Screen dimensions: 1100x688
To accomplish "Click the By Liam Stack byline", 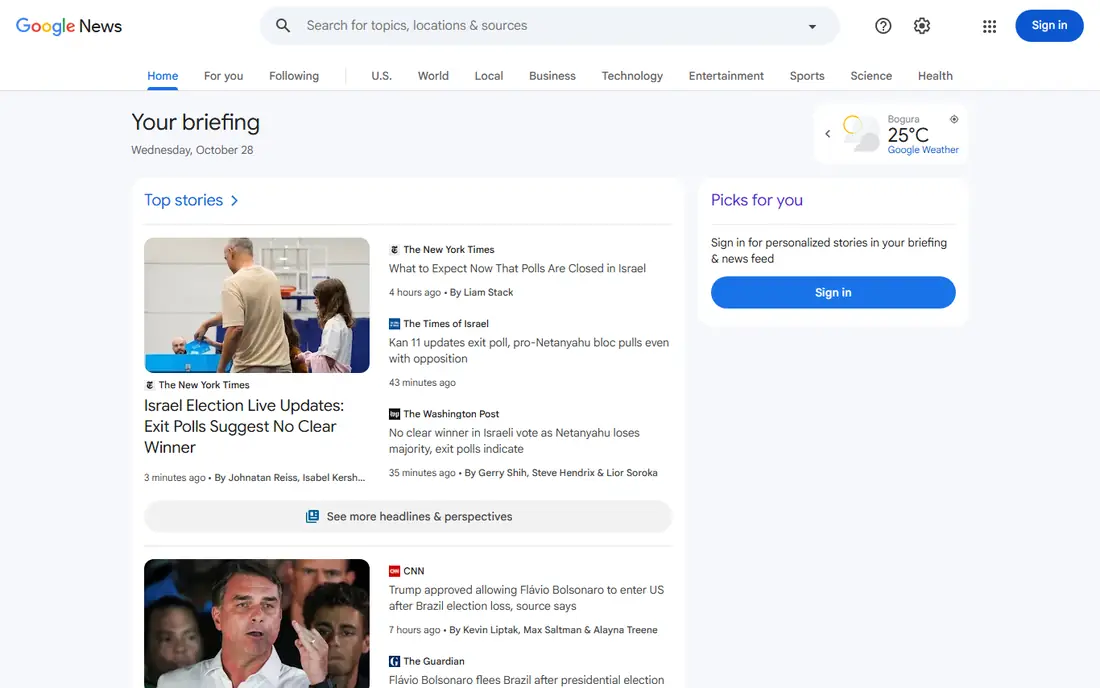I will click(481, 292).
